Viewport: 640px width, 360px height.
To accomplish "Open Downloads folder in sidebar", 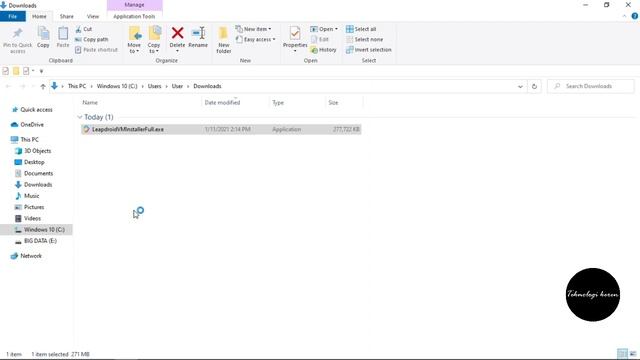I will click(33, 184).
